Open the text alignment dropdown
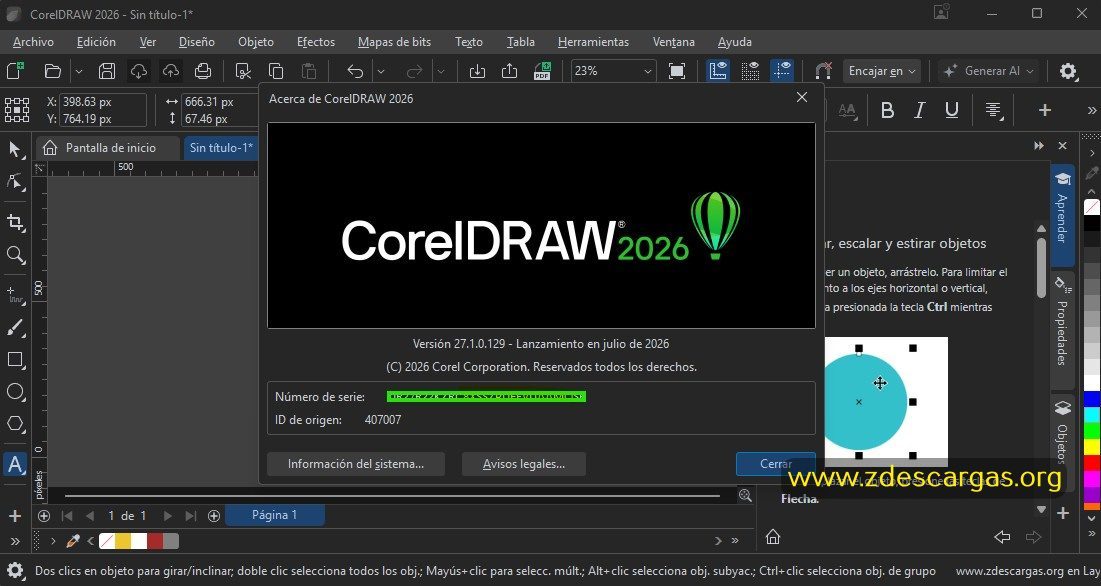This screenshot has width=1101, height=586. tap(994, 110)
